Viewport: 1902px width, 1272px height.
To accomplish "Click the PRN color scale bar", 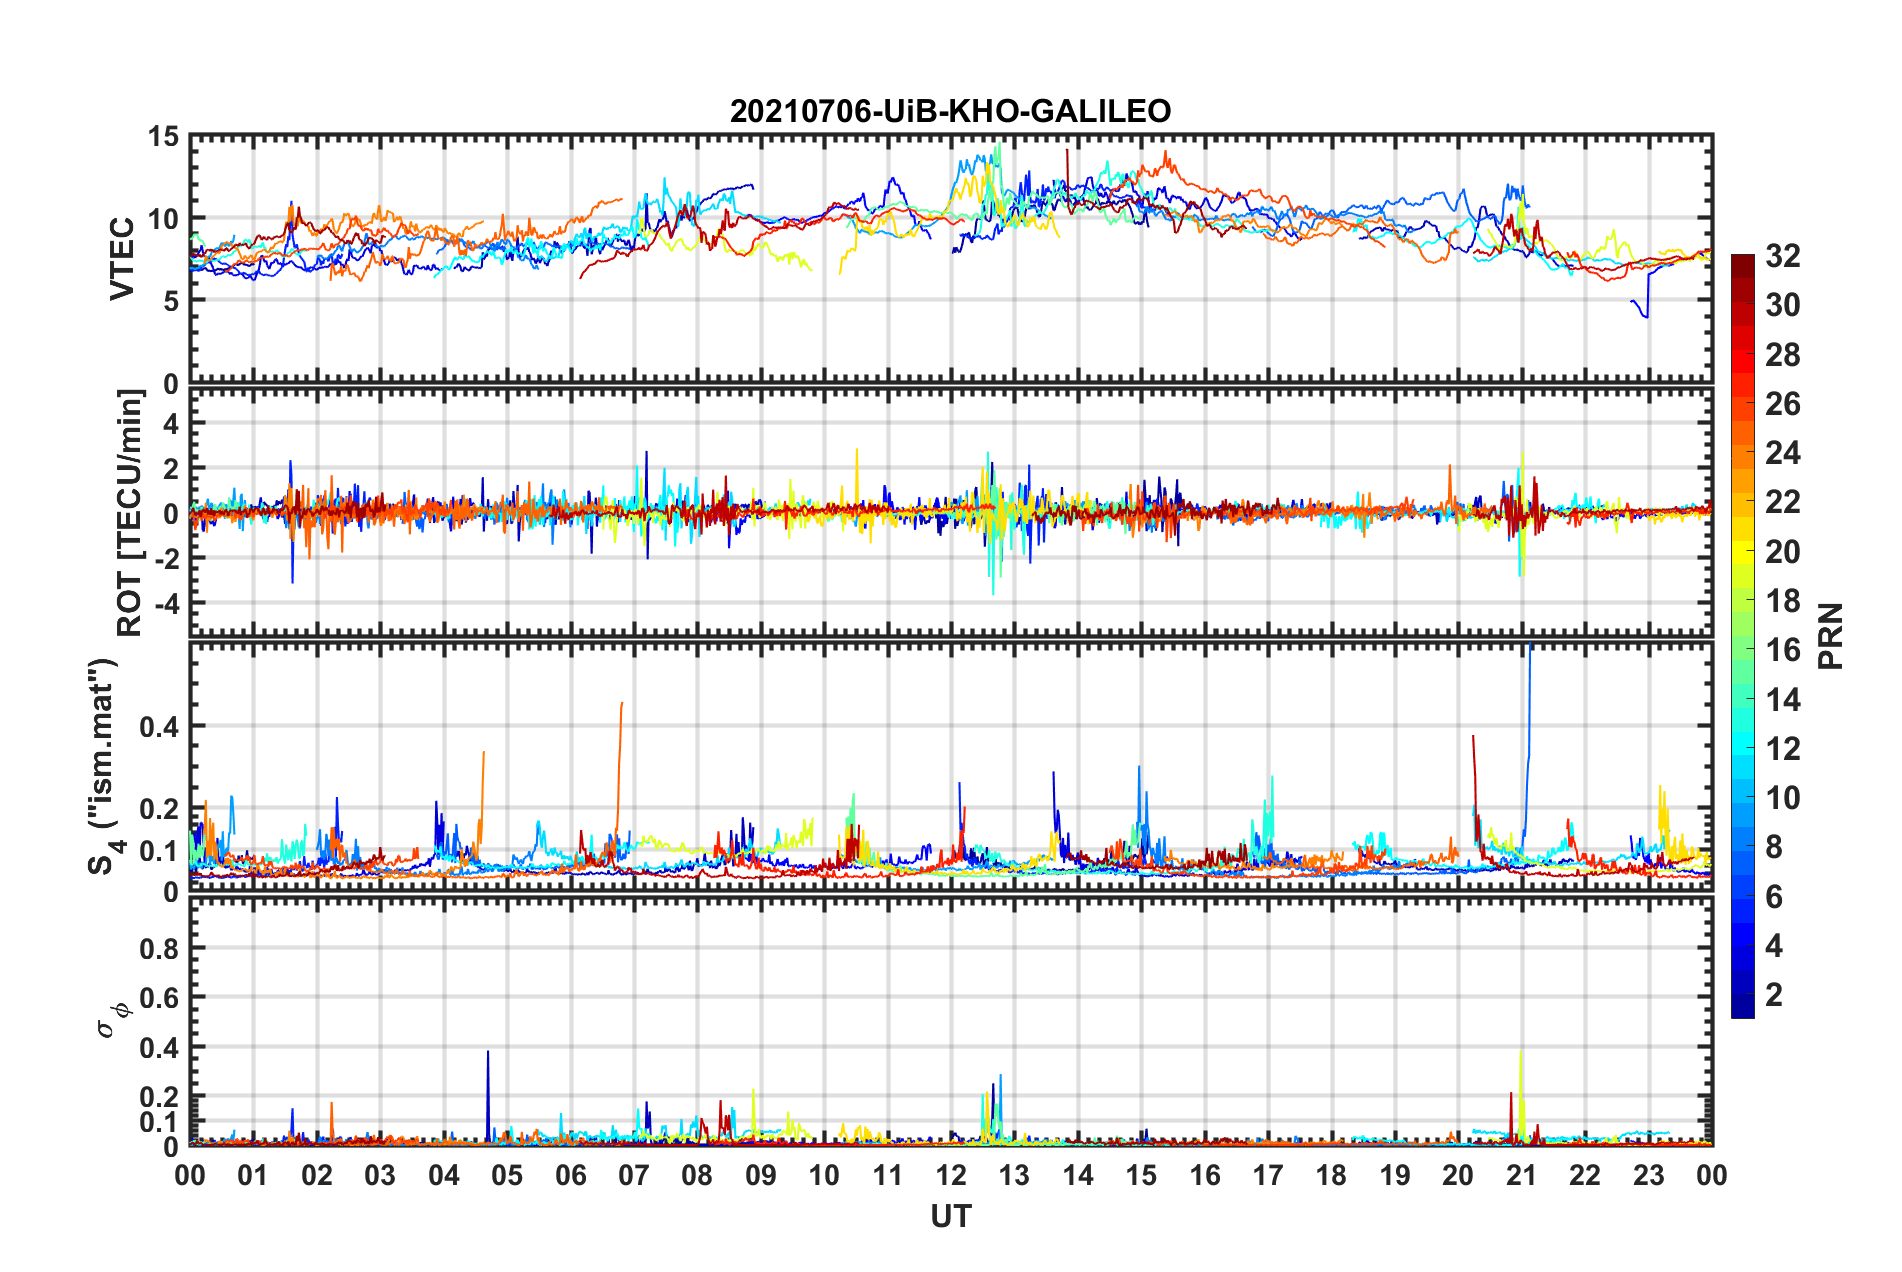I will (1742, 636).
